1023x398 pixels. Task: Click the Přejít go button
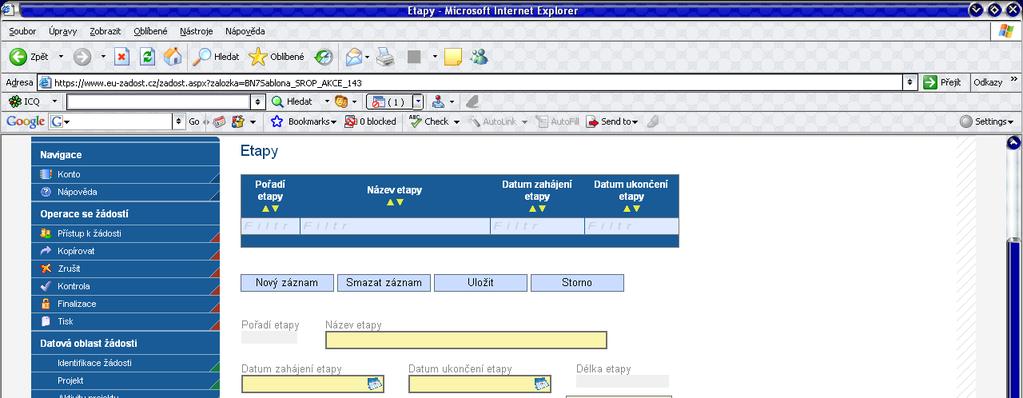(941, 83)
